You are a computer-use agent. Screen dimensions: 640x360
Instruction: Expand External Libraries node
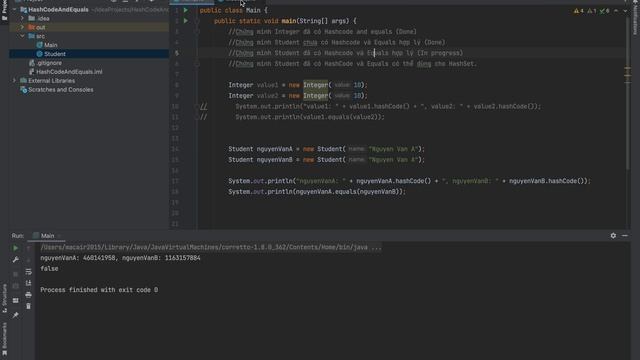point(15,81)
